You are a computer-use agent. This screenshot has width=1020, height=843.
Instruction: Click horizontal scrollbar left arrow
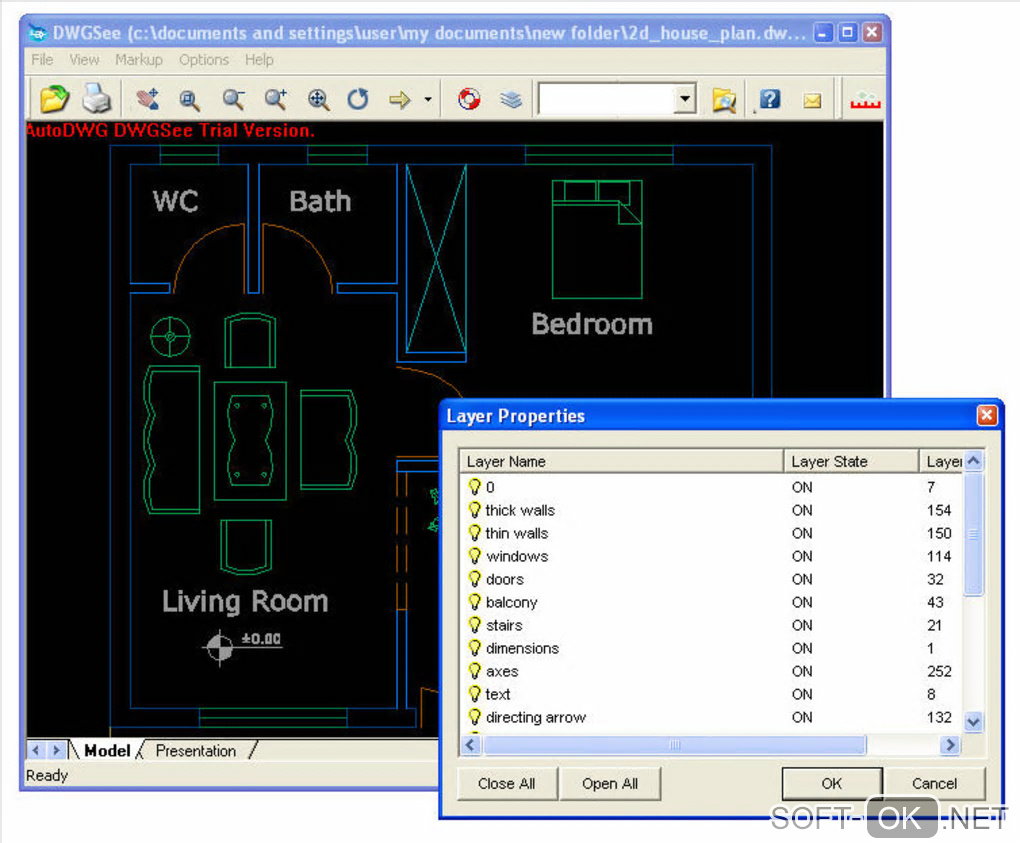coord(470,745)
